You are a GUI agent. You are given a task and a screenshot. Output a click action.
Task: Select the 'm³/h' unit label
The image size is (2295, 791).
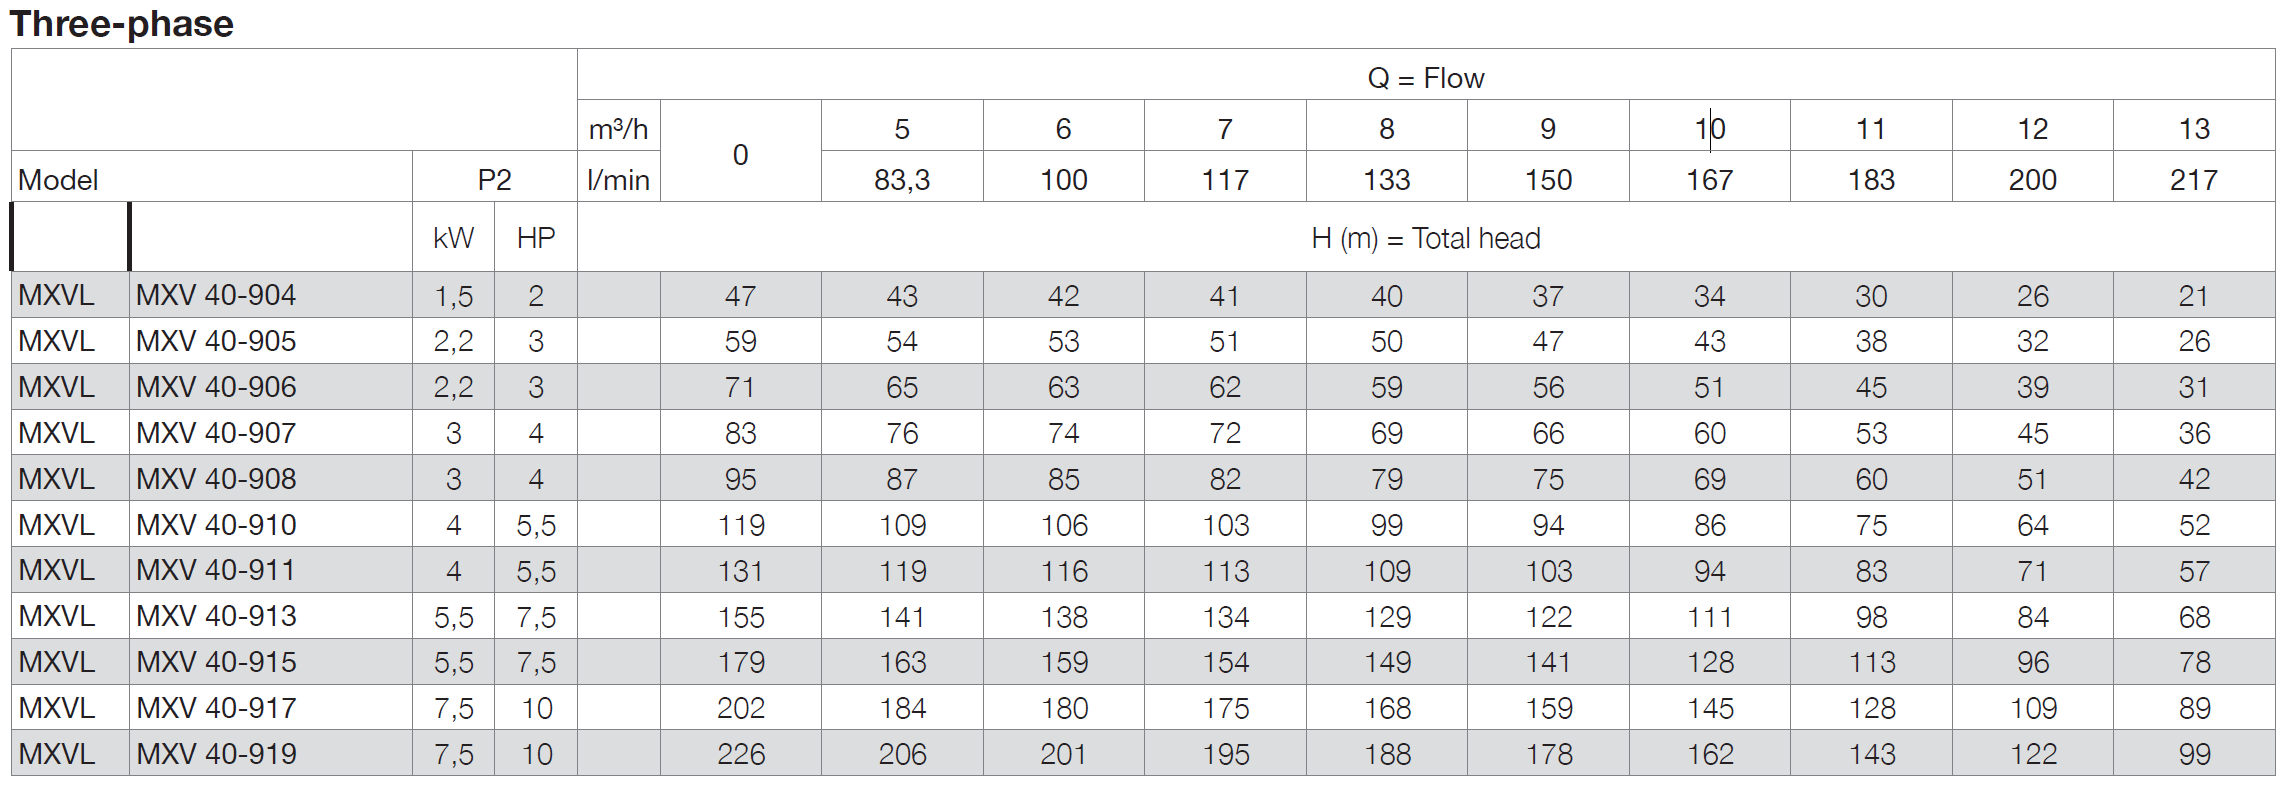618,129
